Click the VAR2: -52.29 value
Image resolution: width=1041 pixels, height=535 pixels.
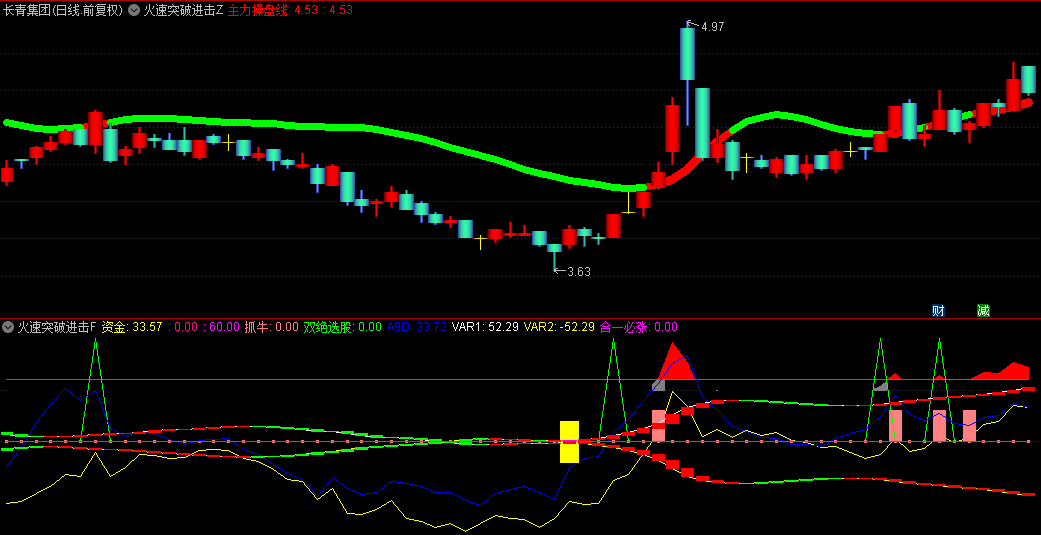(559, 327)
